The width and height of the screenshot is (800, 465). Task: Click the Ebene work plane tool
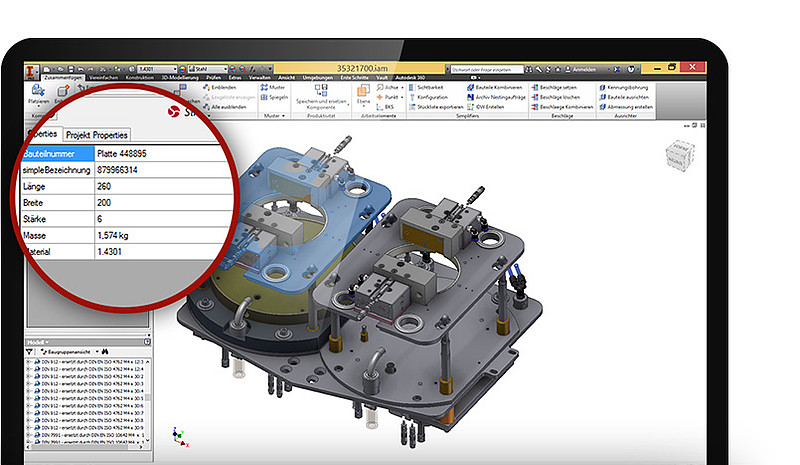click(x=363, y=95)
